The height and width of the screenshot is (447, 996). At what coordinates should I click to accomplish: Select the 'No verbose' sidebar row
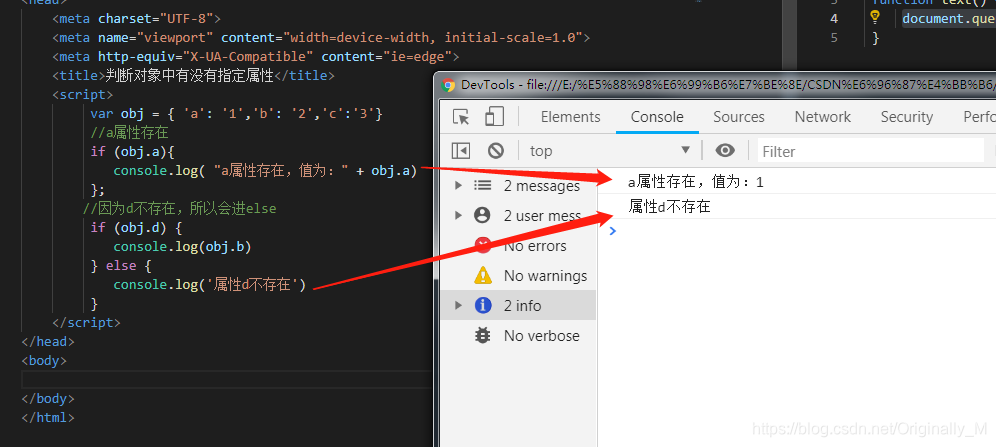518,336
